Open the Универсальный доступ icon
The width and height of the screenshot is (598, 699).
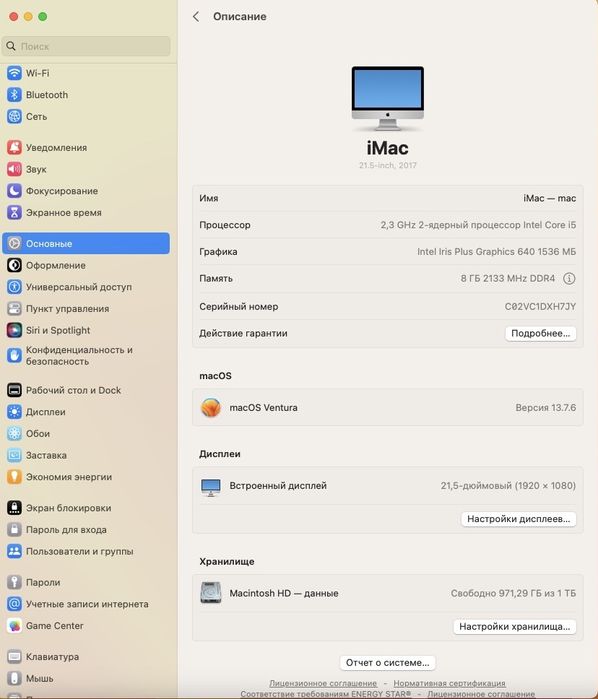(x=14, y=287)
